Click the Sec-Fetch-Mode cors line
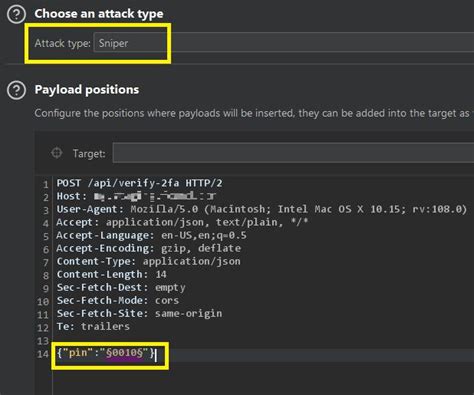Viewport: 474px width, 395px height. [x=118, y=300]
